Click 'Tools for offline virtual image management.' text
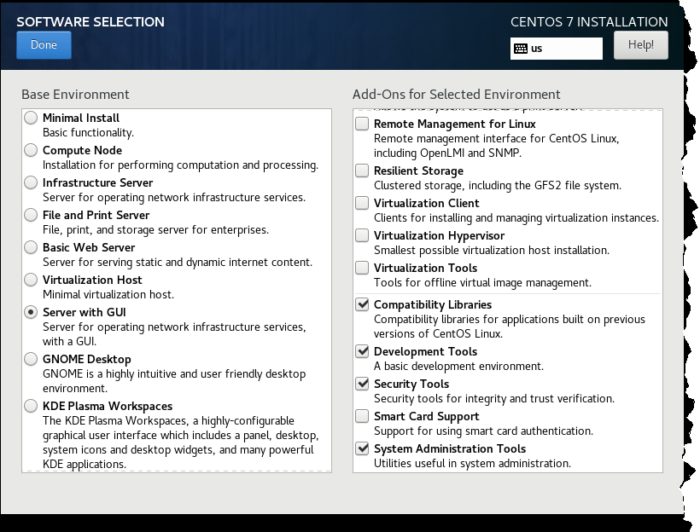The height and width of the screenshot is (532, 700). point(482,283)
